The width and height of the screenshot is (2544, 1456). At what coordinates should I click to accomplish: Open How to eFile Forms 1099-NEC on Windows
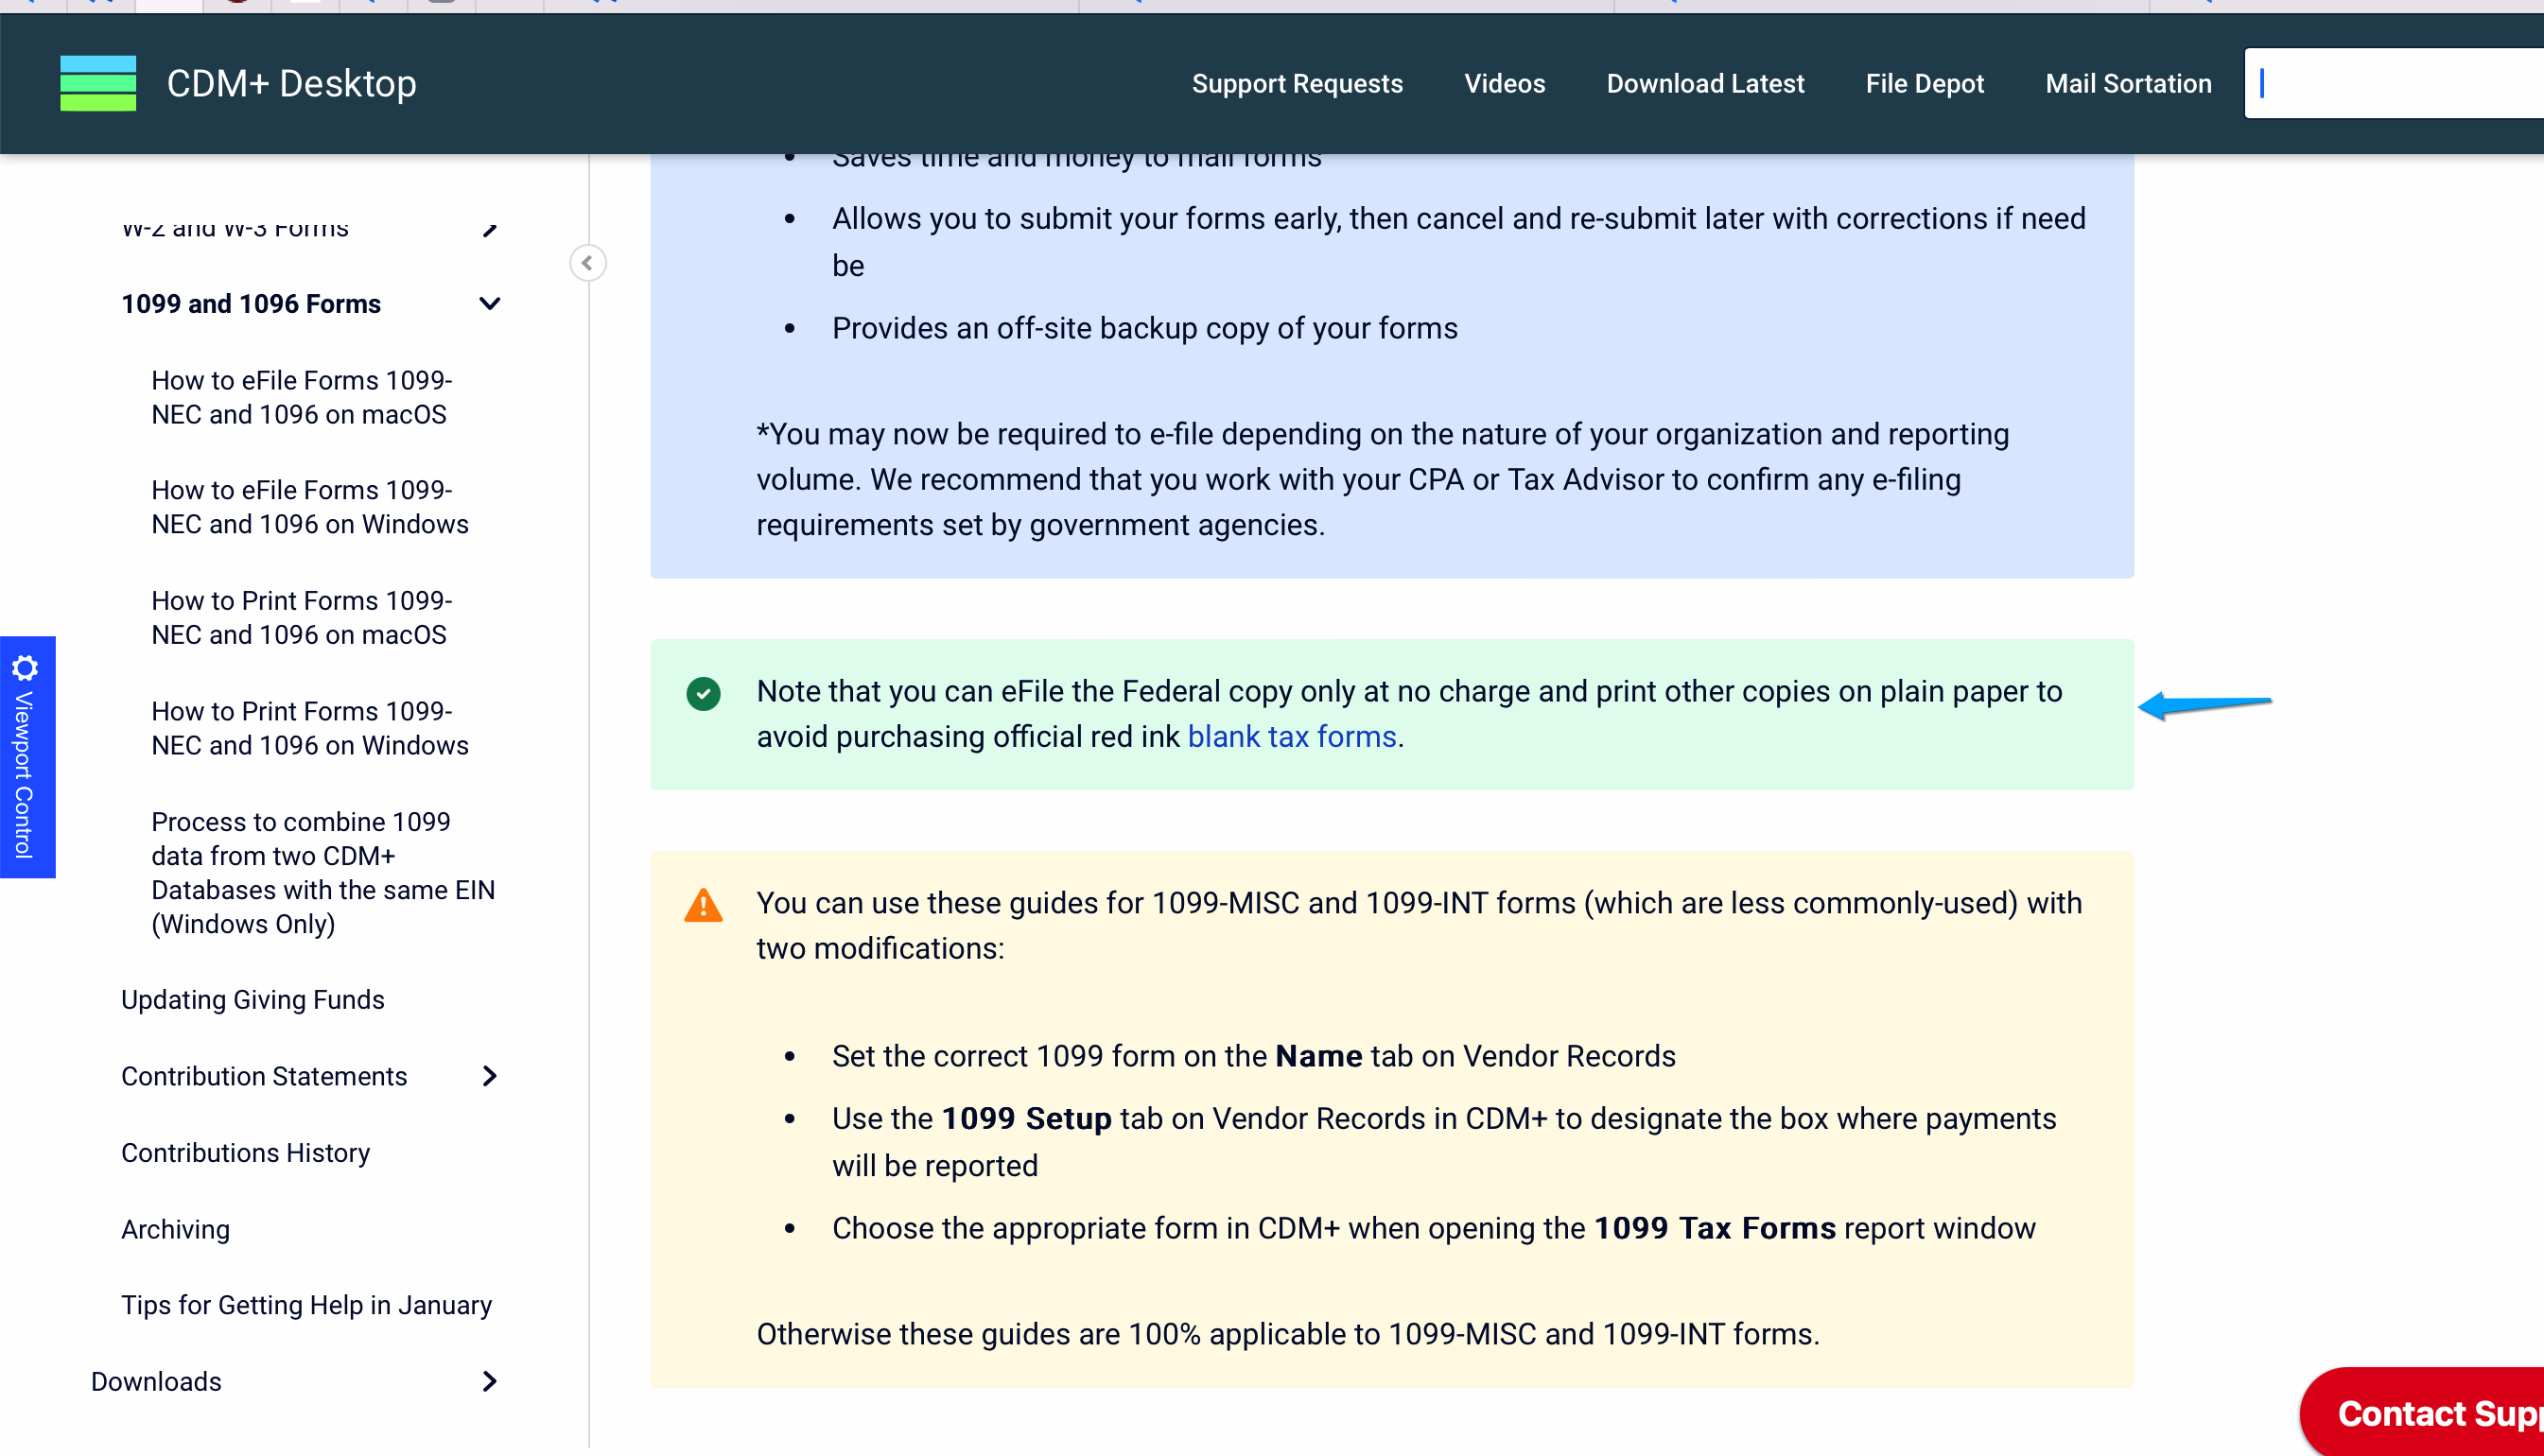(x=310, y=507)
